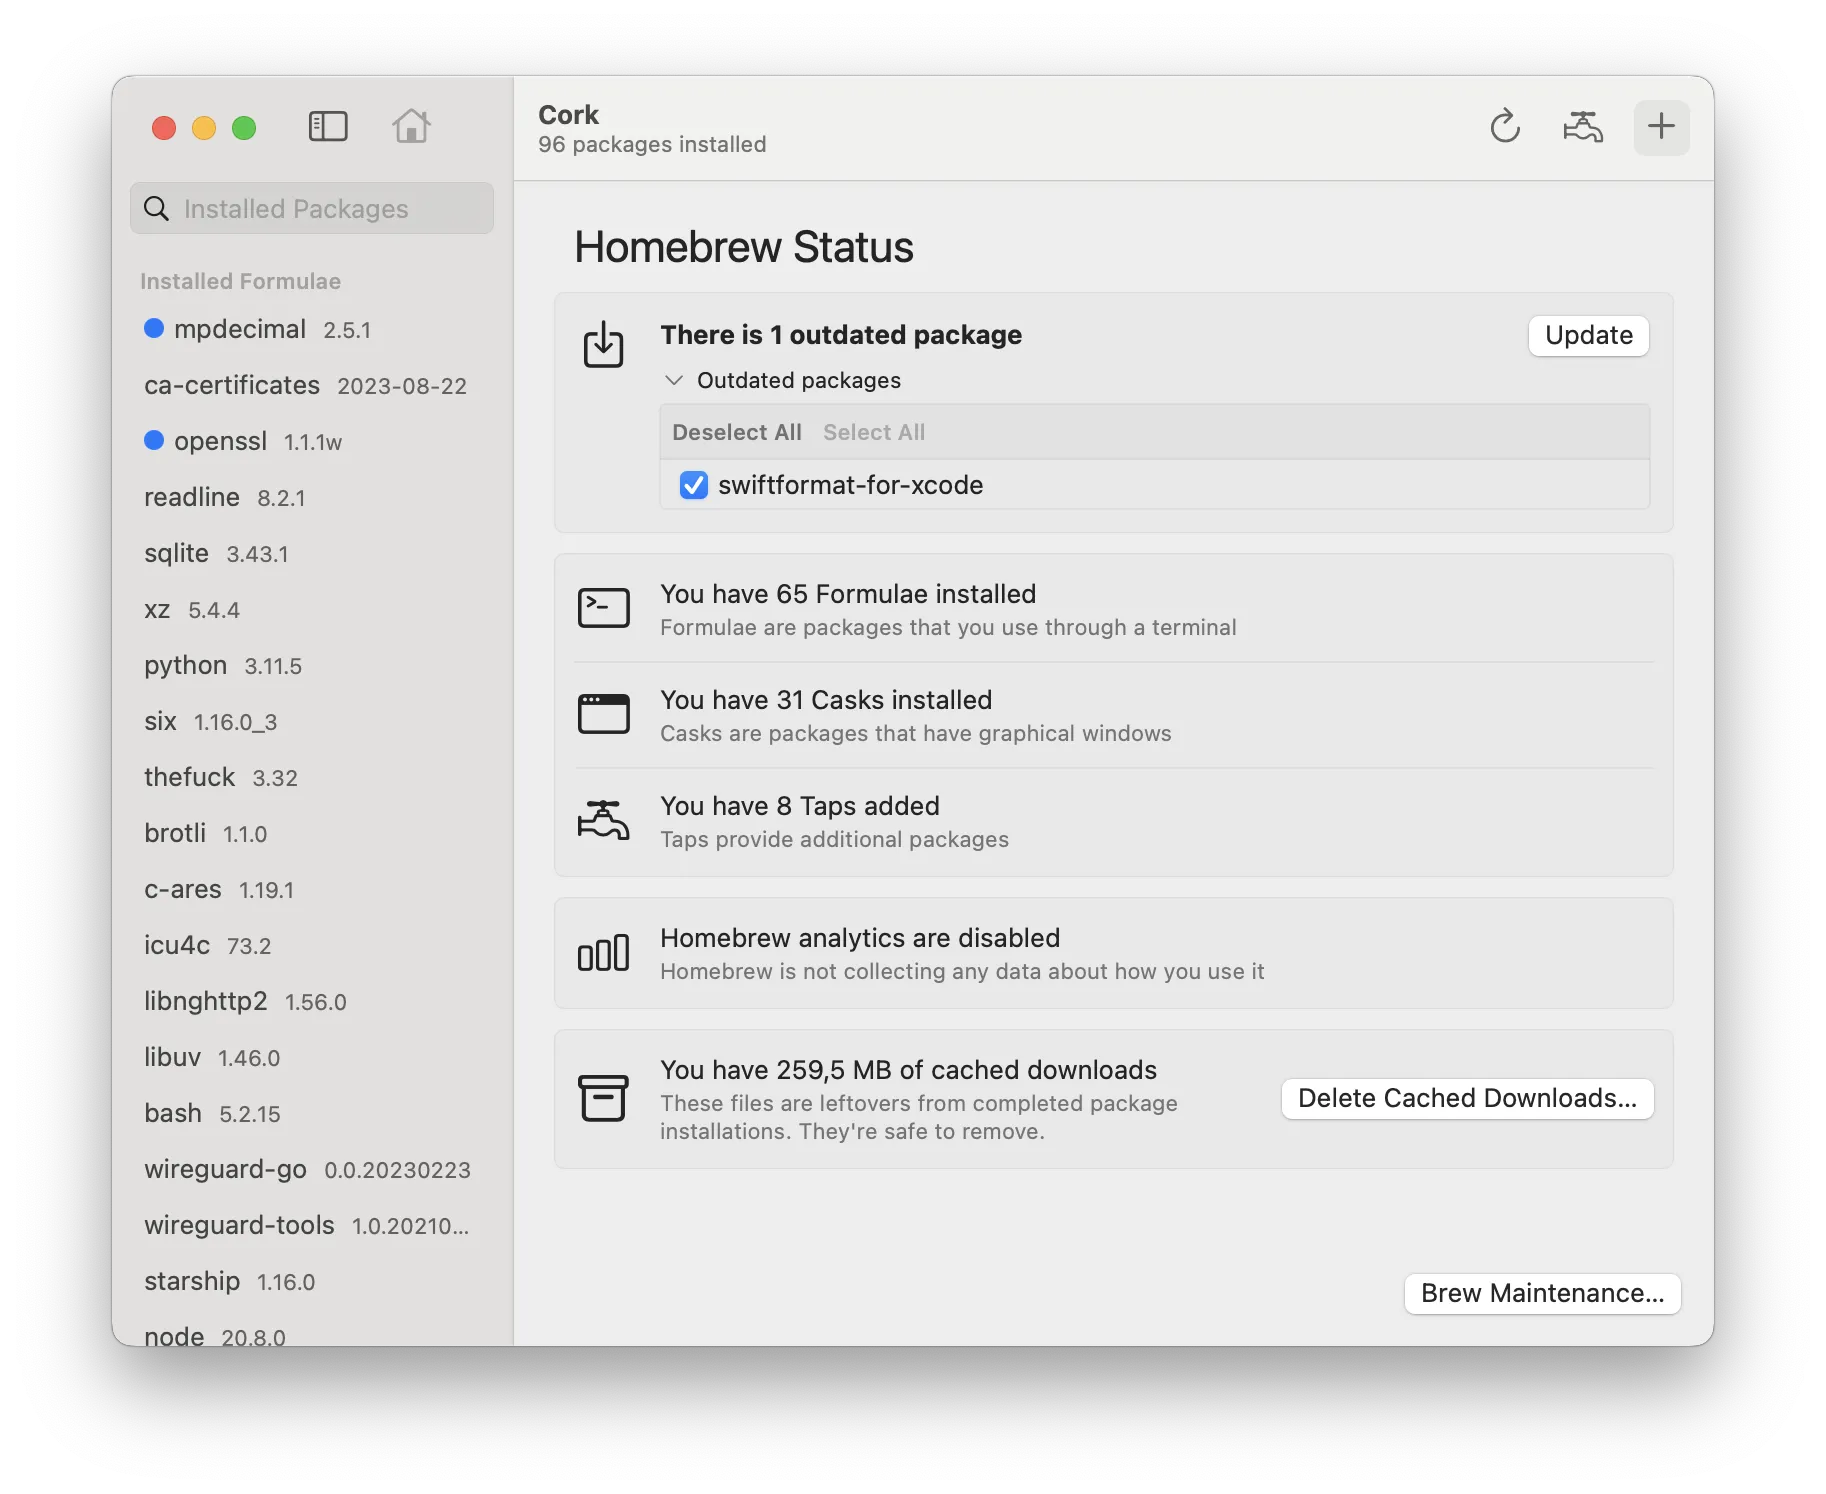The height and width of the screenshot is (1494, 1826).
Task: Toggle the sidebar visibility icon
Action: pos(328,127)
